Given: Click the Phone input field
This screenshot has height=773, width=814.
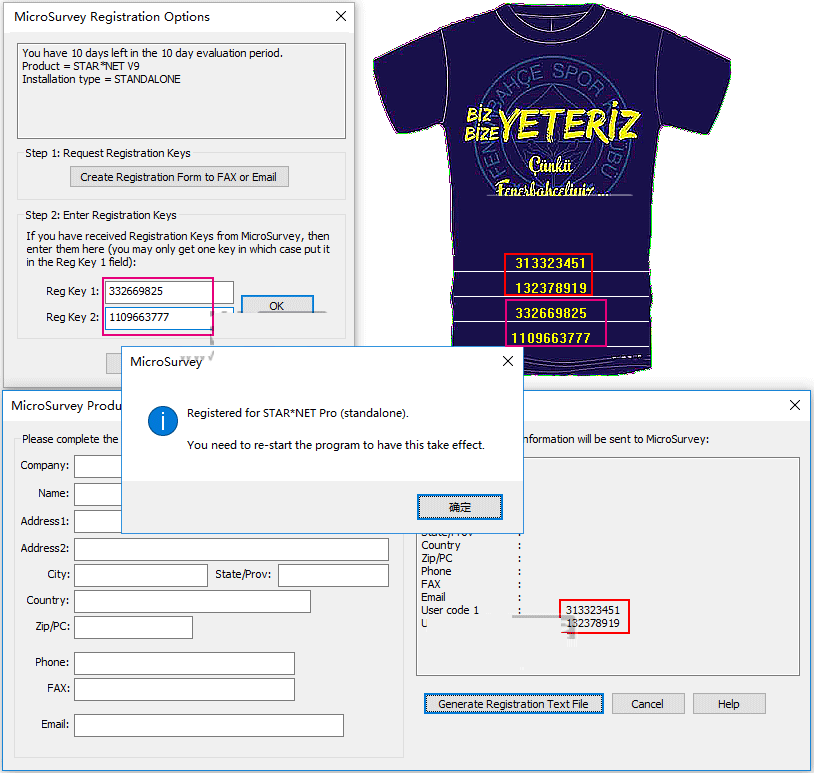Looking at the screenshot, I should [184, 663].
